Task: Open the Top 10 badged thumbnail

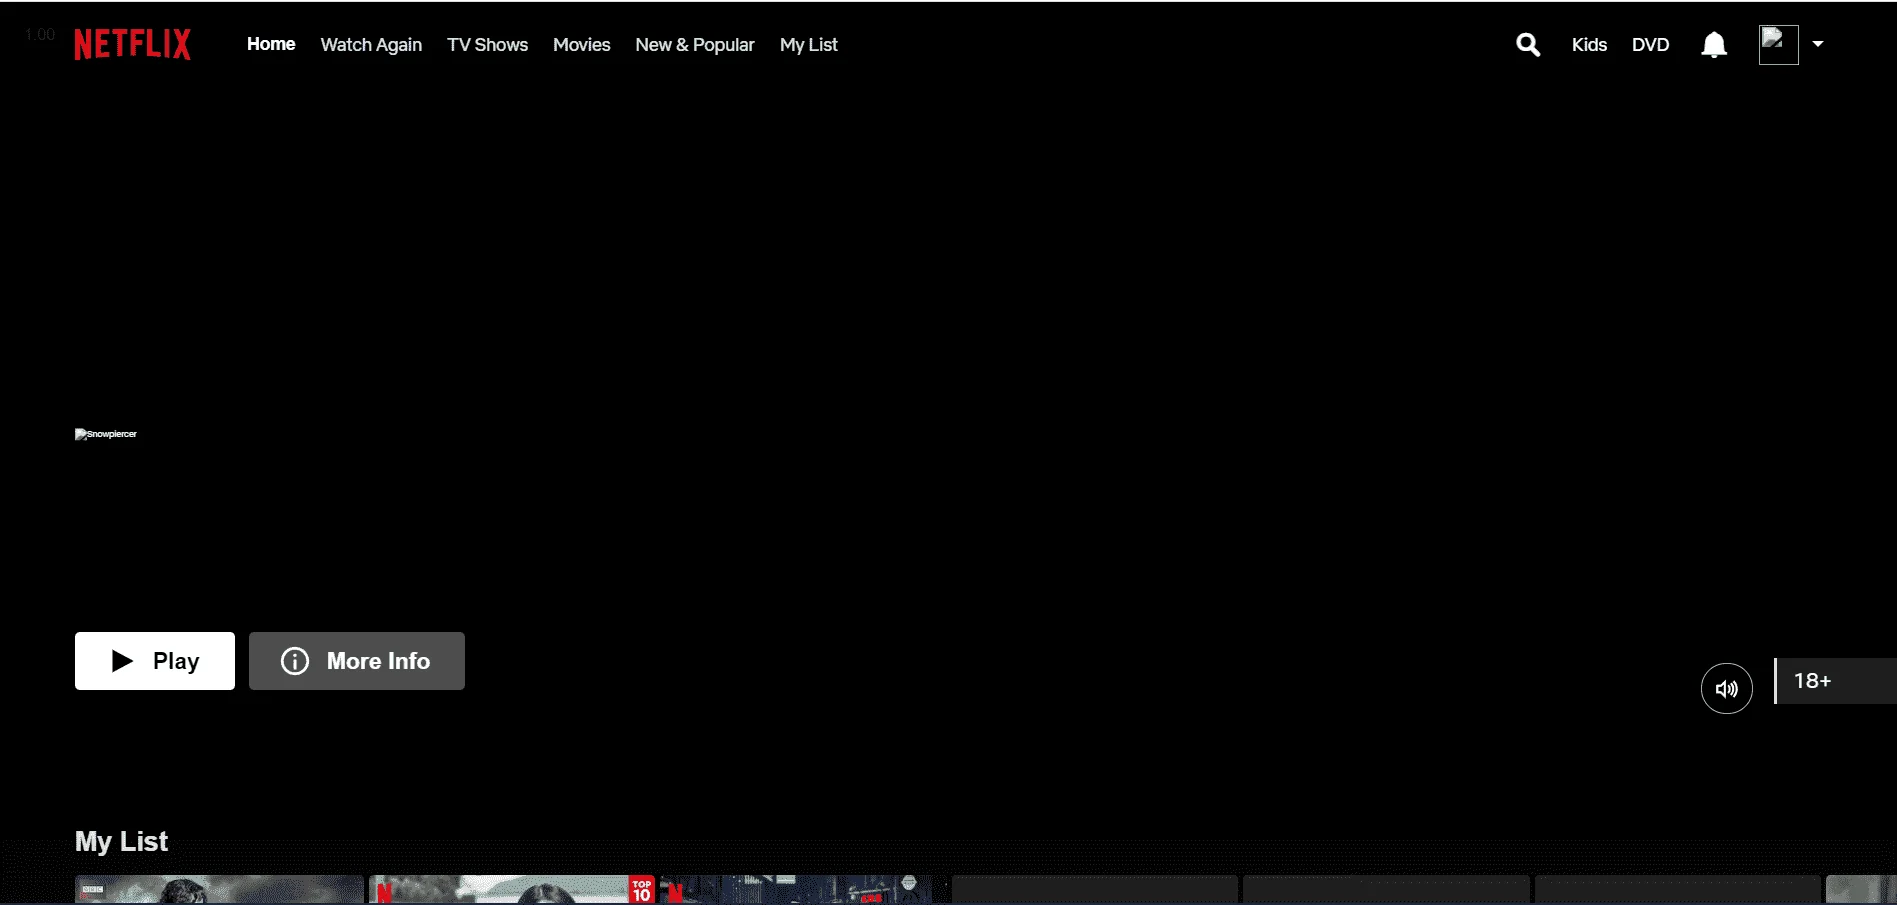Action: click(513, 890)
